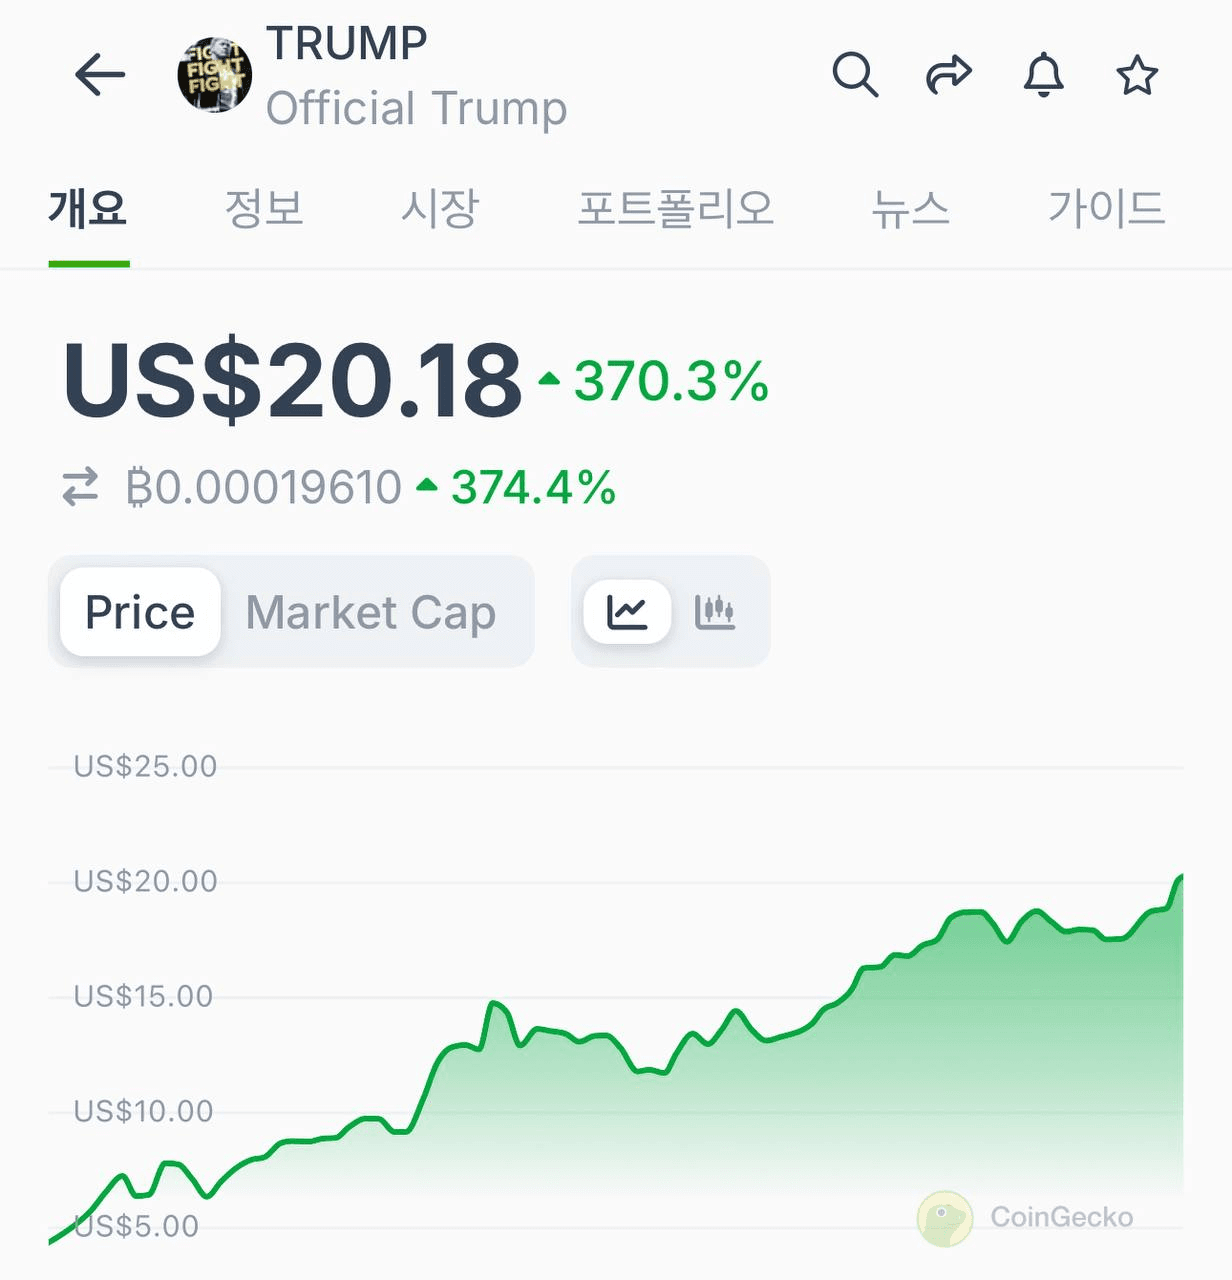Tap the back arrow icon
Viewport: 1232px width, 1280px height.
100,75
